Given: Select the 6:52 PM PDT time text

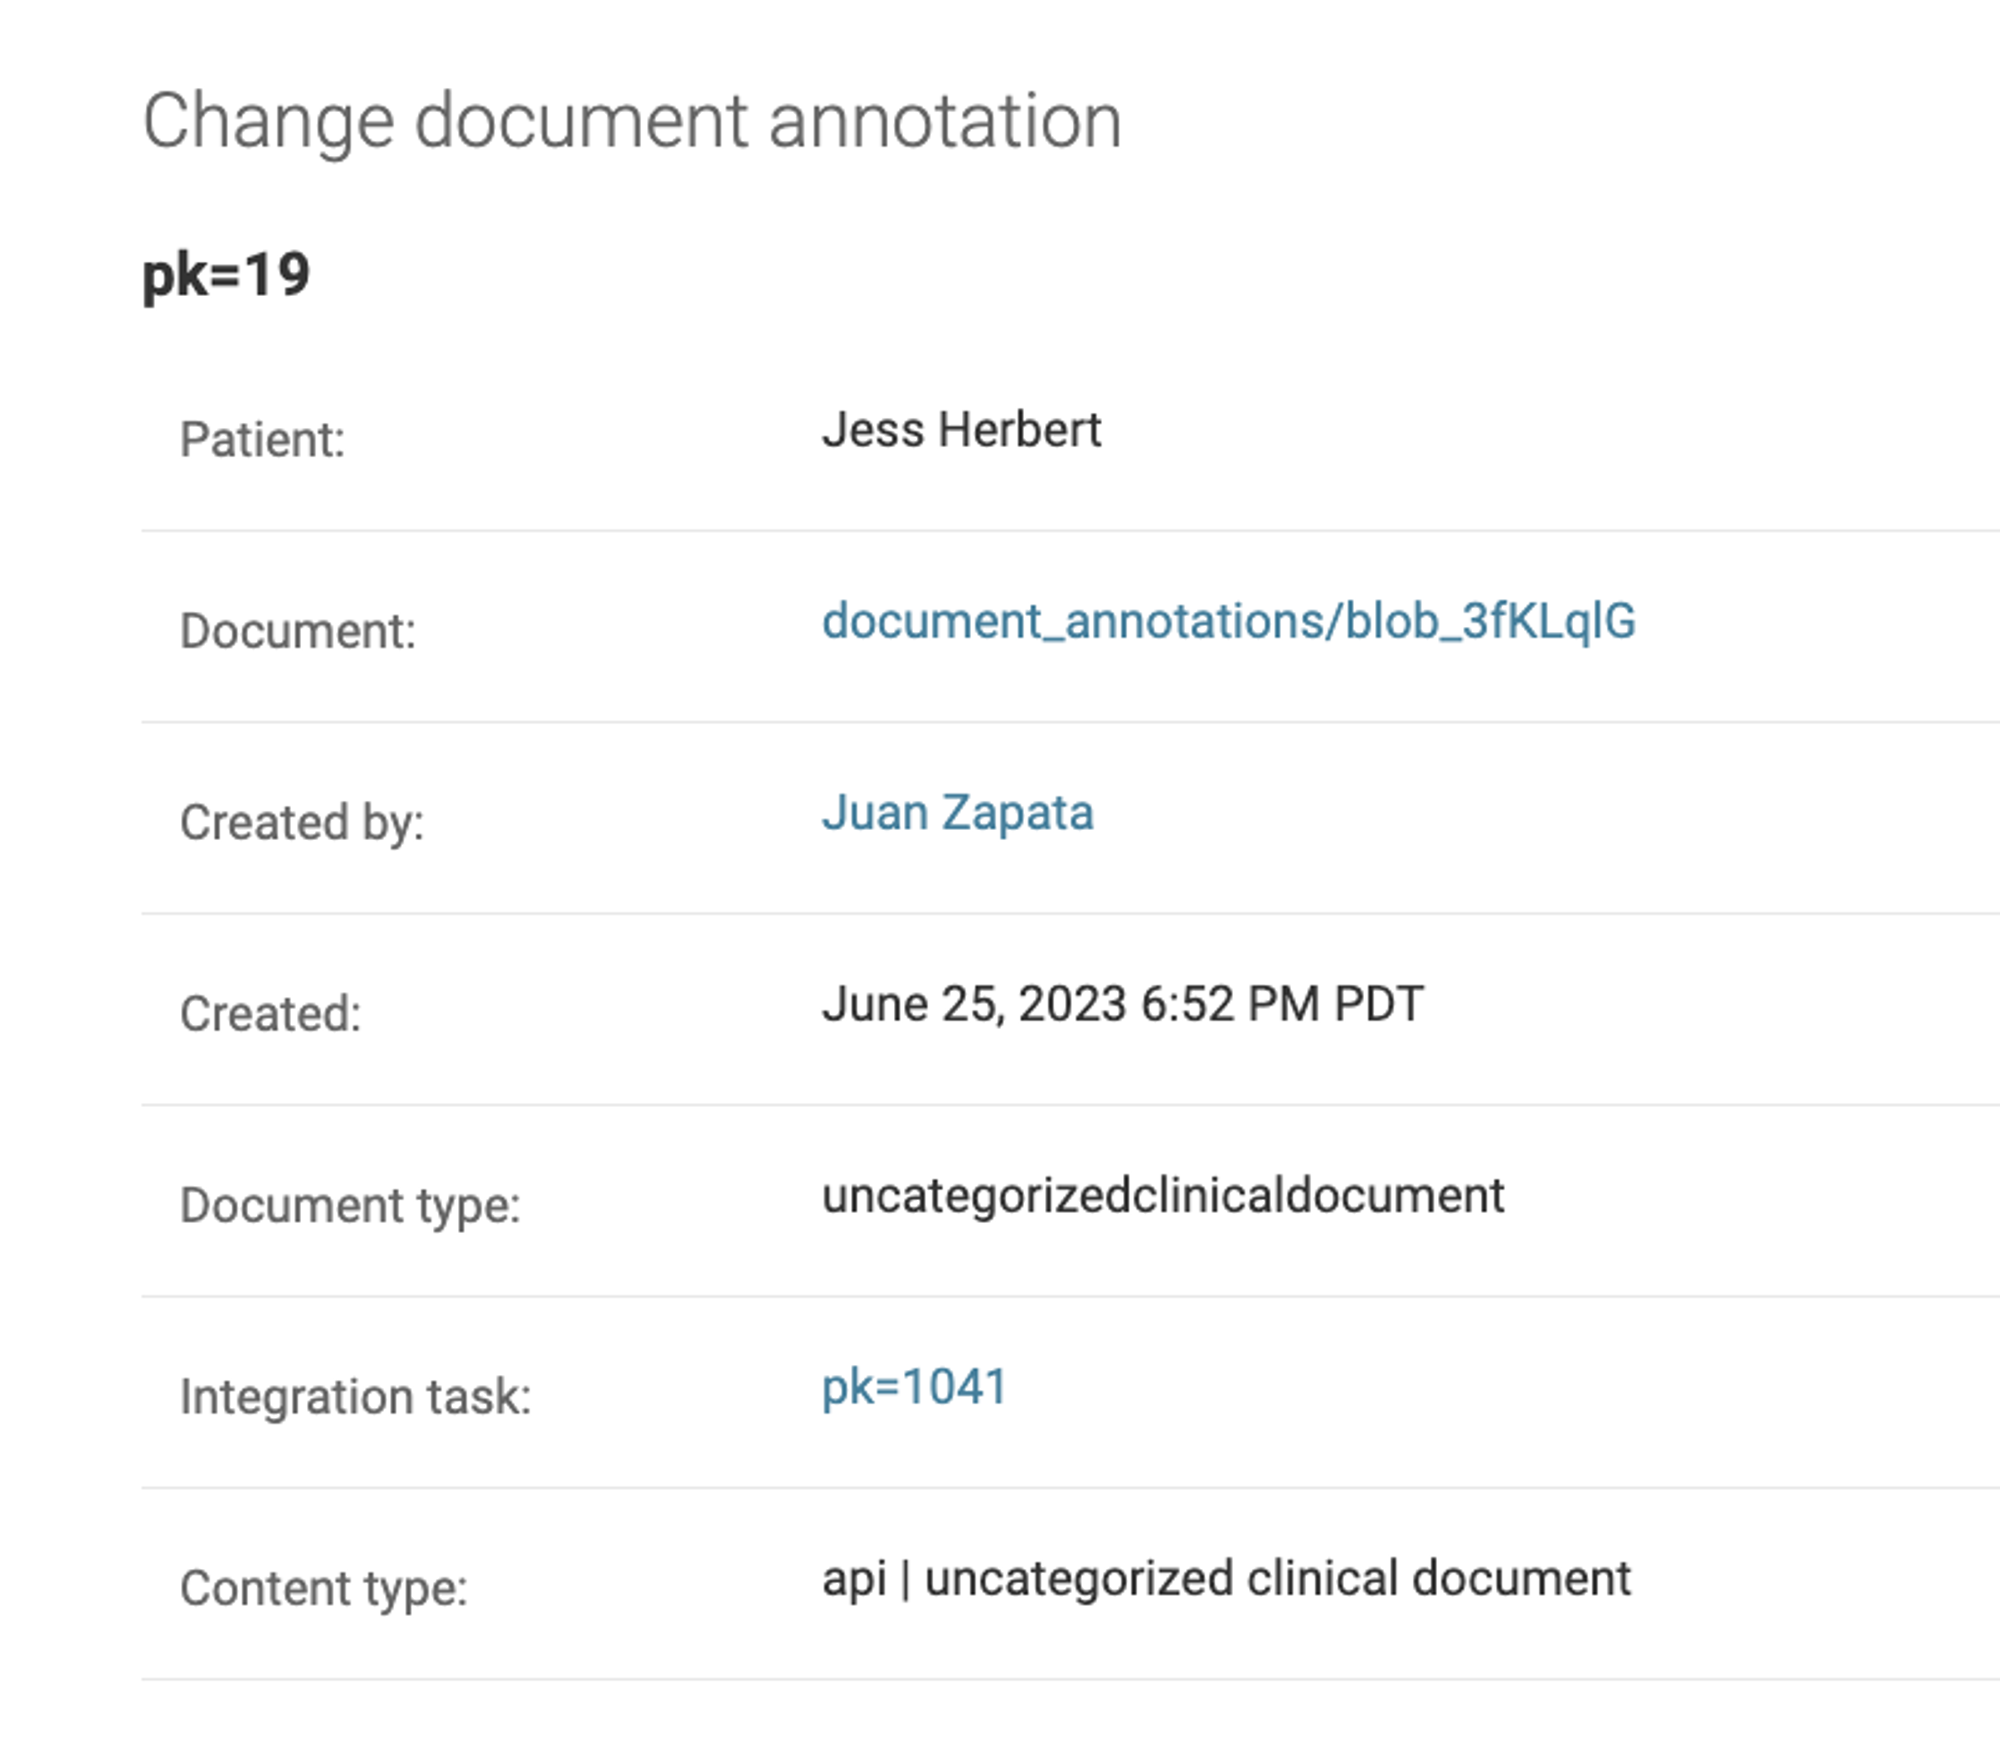Looking at the screenshot, I should point(1282,1004).
